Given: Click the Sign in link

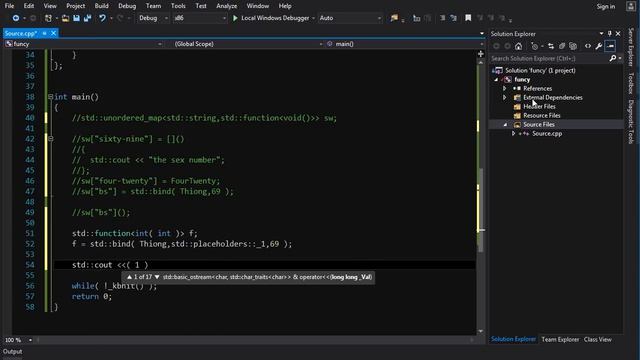Looking at the screenshot, I should [x=606, y=6].
